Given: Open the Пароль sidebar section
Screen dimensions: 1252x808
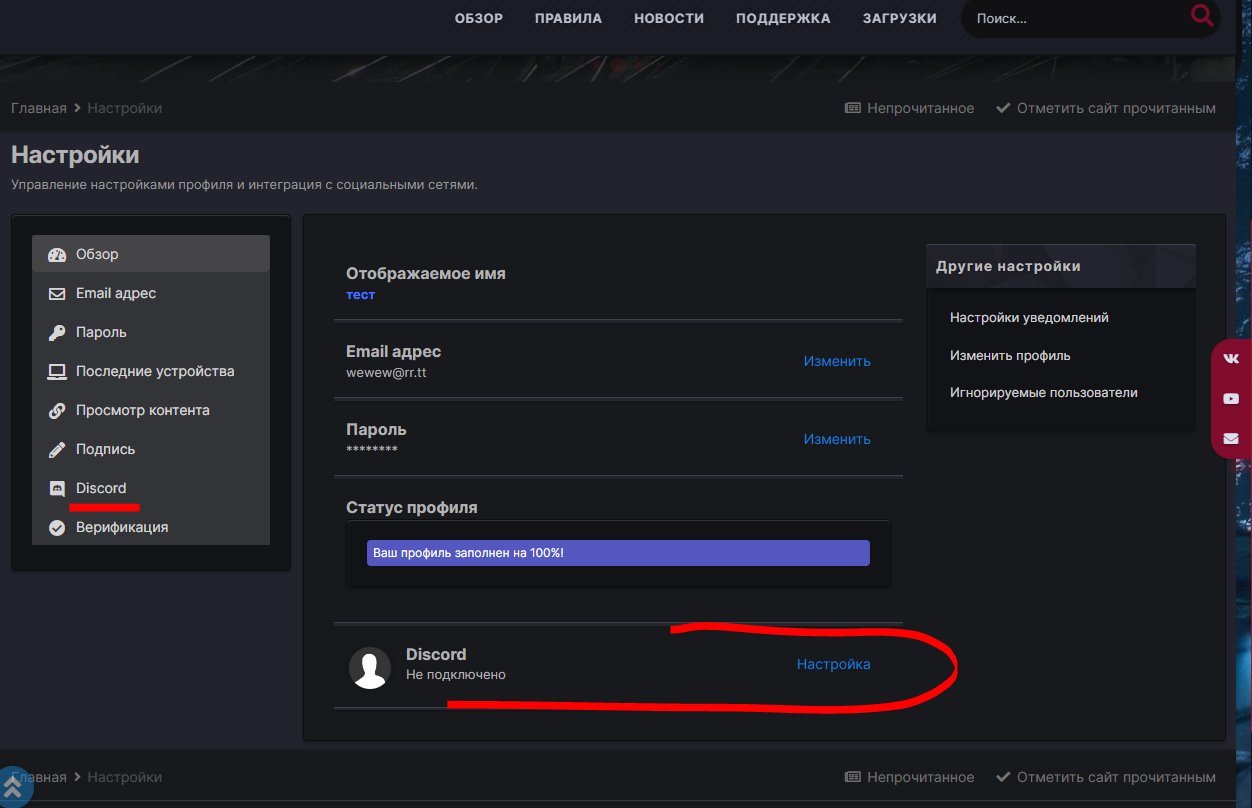Looking at the screenshot, I should pyautogui.click(x=101, y=332).
